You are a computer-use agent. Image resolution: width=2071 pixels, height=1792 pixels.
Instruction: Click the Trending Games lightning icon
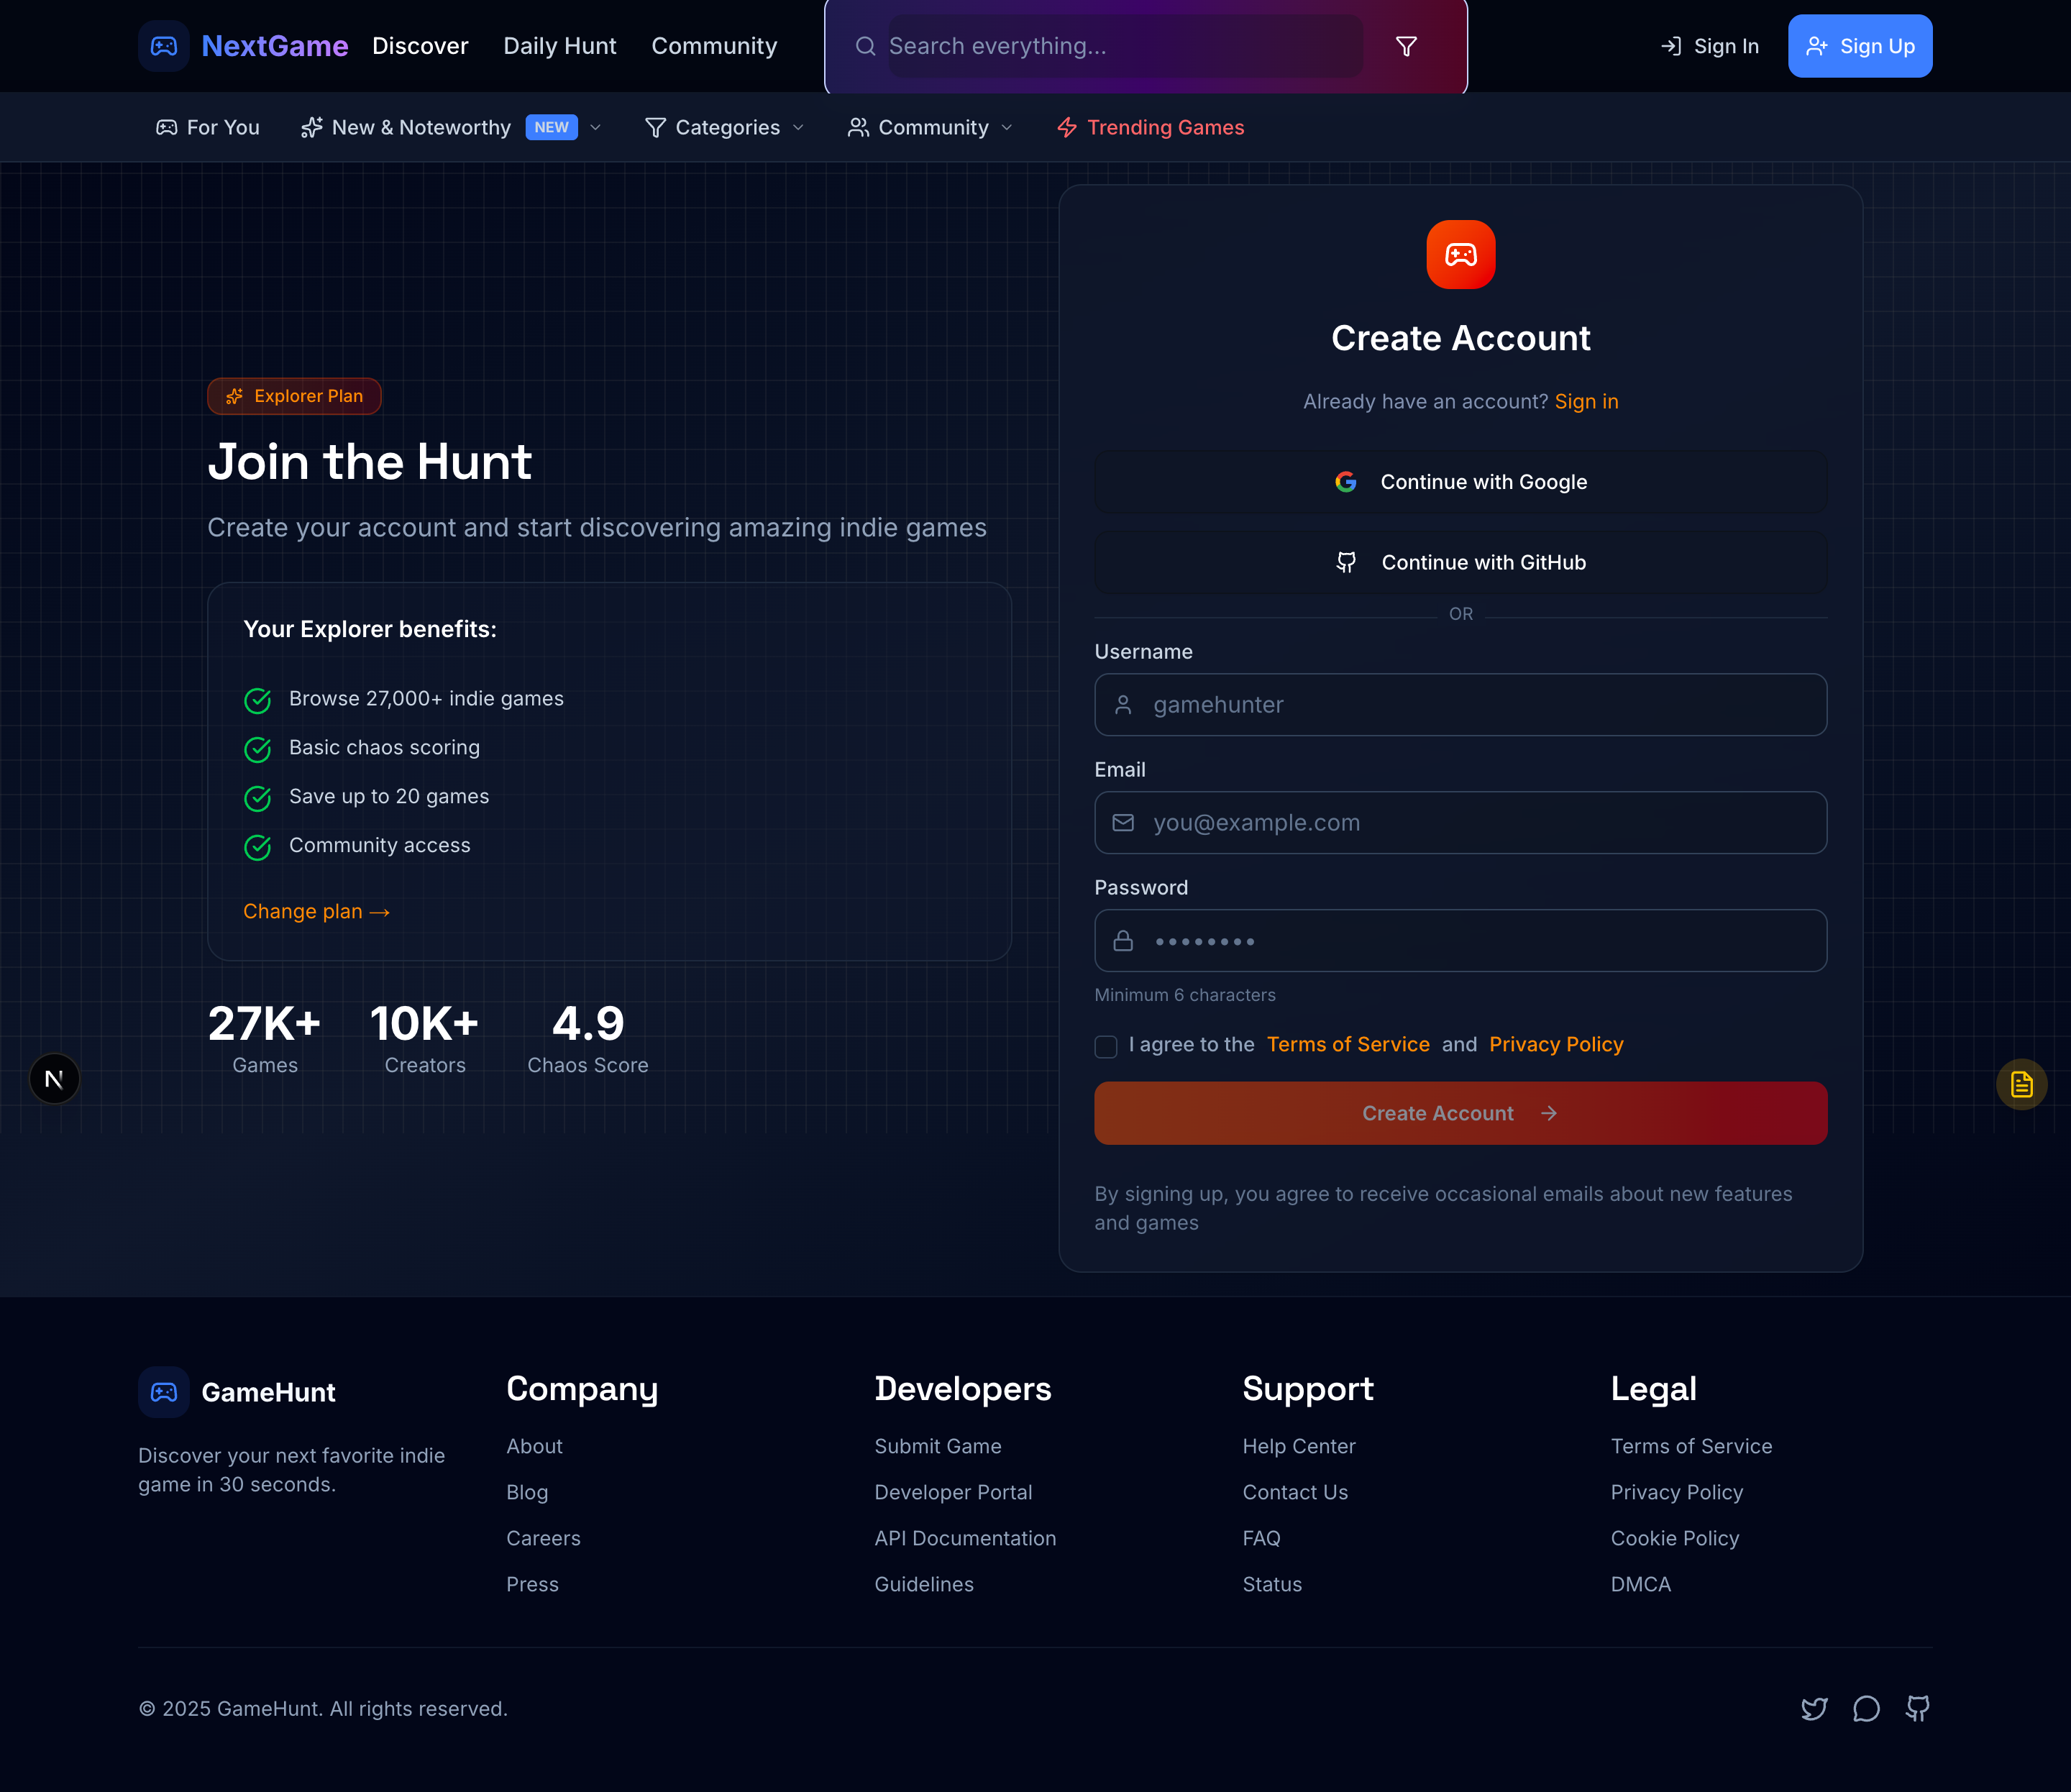(x=1066, y=127)
